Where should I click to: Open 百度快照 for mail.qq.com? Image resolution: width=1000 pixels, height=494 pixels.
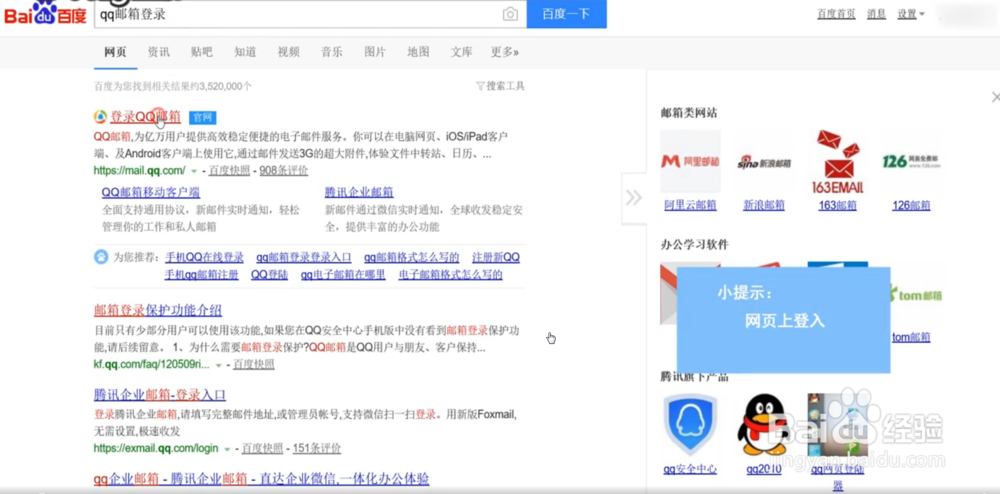click(x=229, y=171)
